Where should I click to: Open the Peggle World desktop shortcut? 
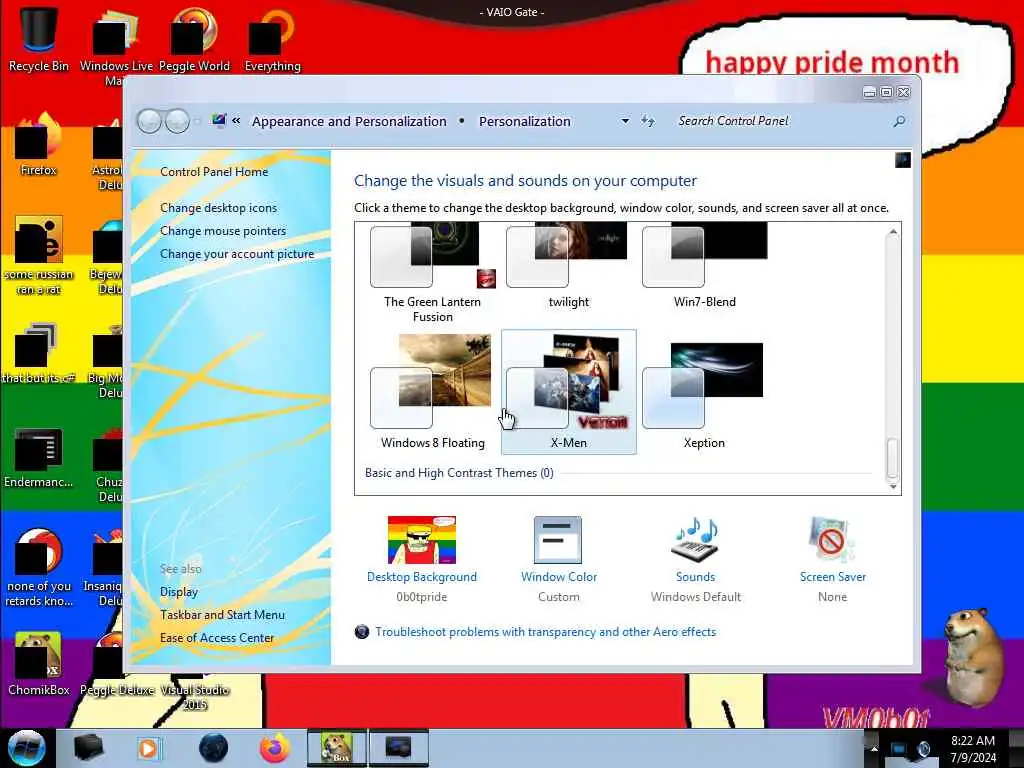pyautogui.click(x=194, y=39)
